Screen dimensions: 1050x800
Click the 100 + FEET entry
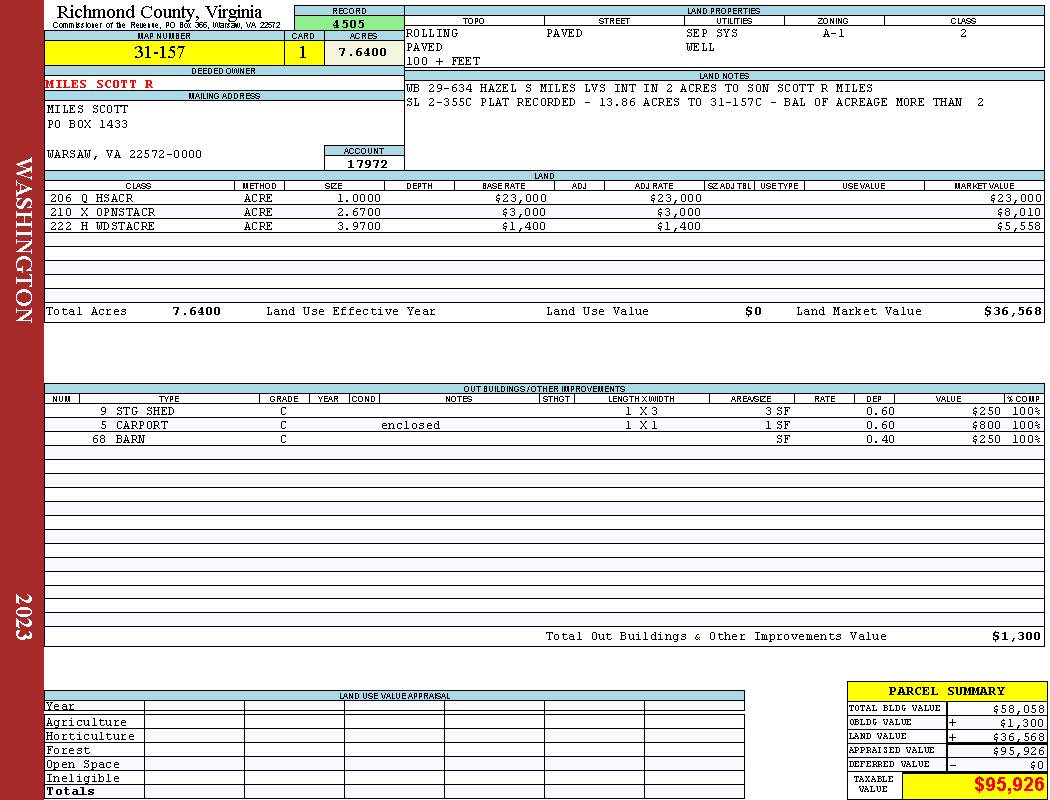443,61
